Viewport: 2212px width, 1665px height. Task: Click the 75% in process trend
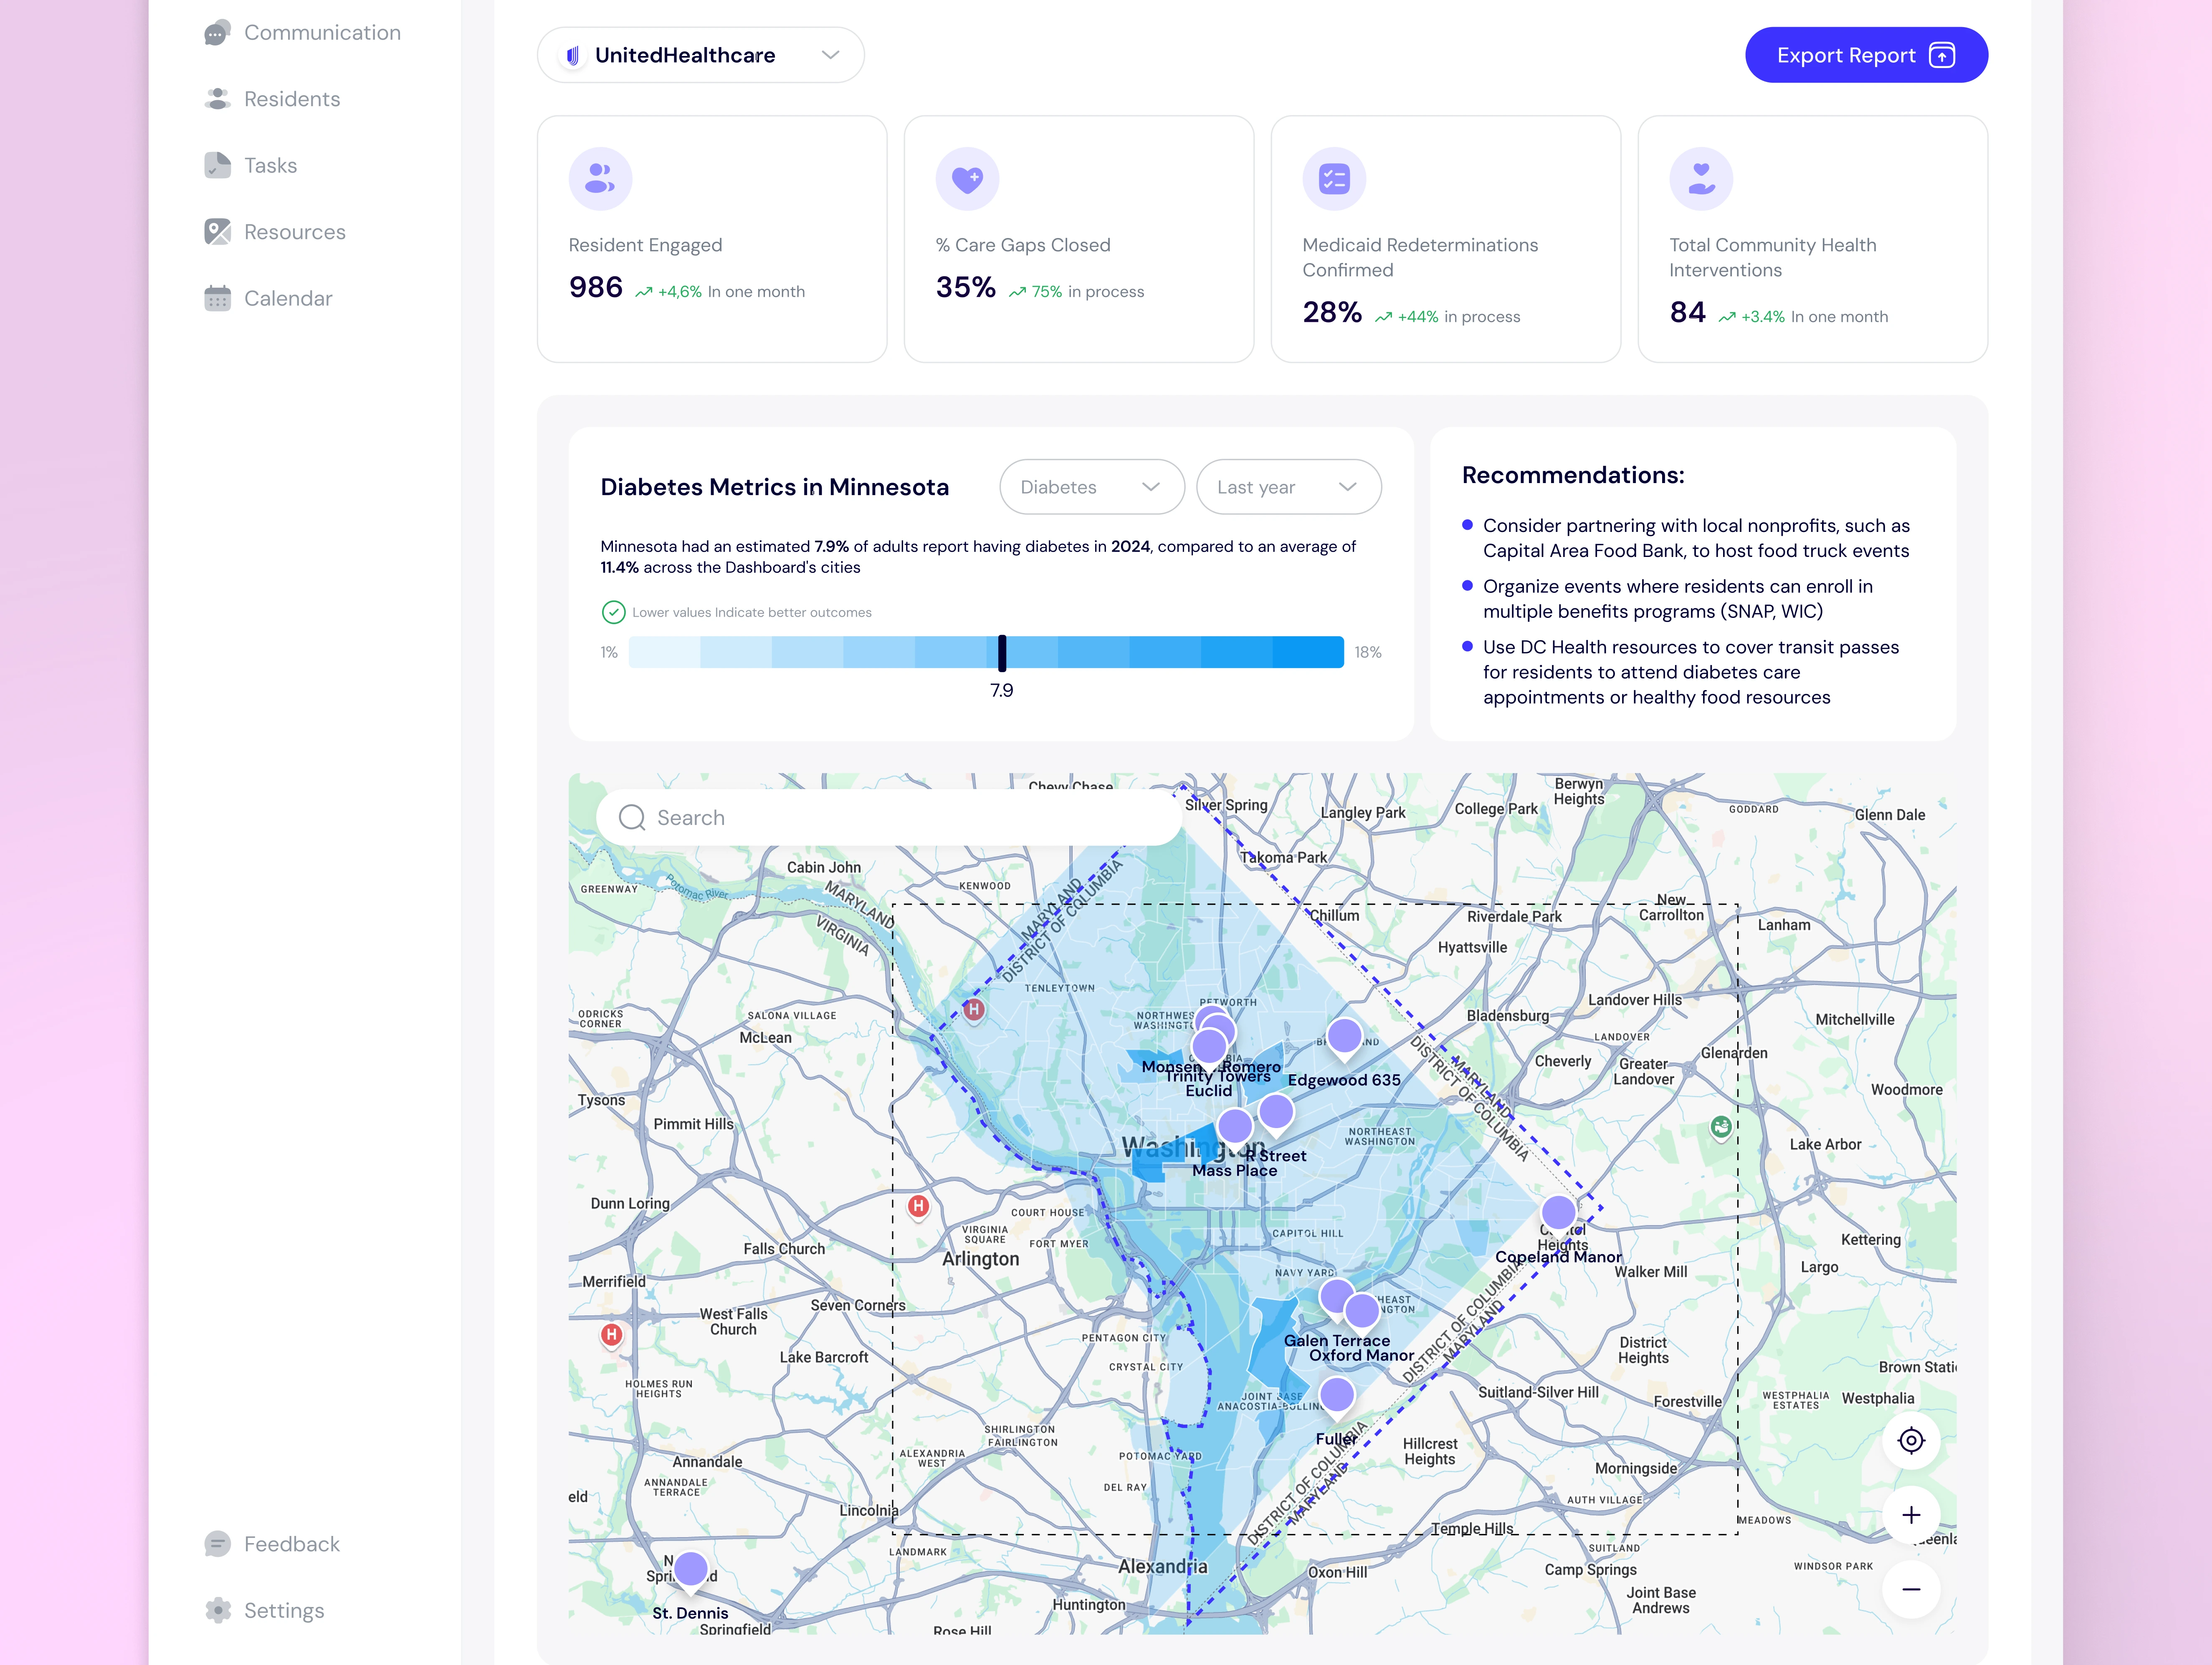click(1077, 292)
